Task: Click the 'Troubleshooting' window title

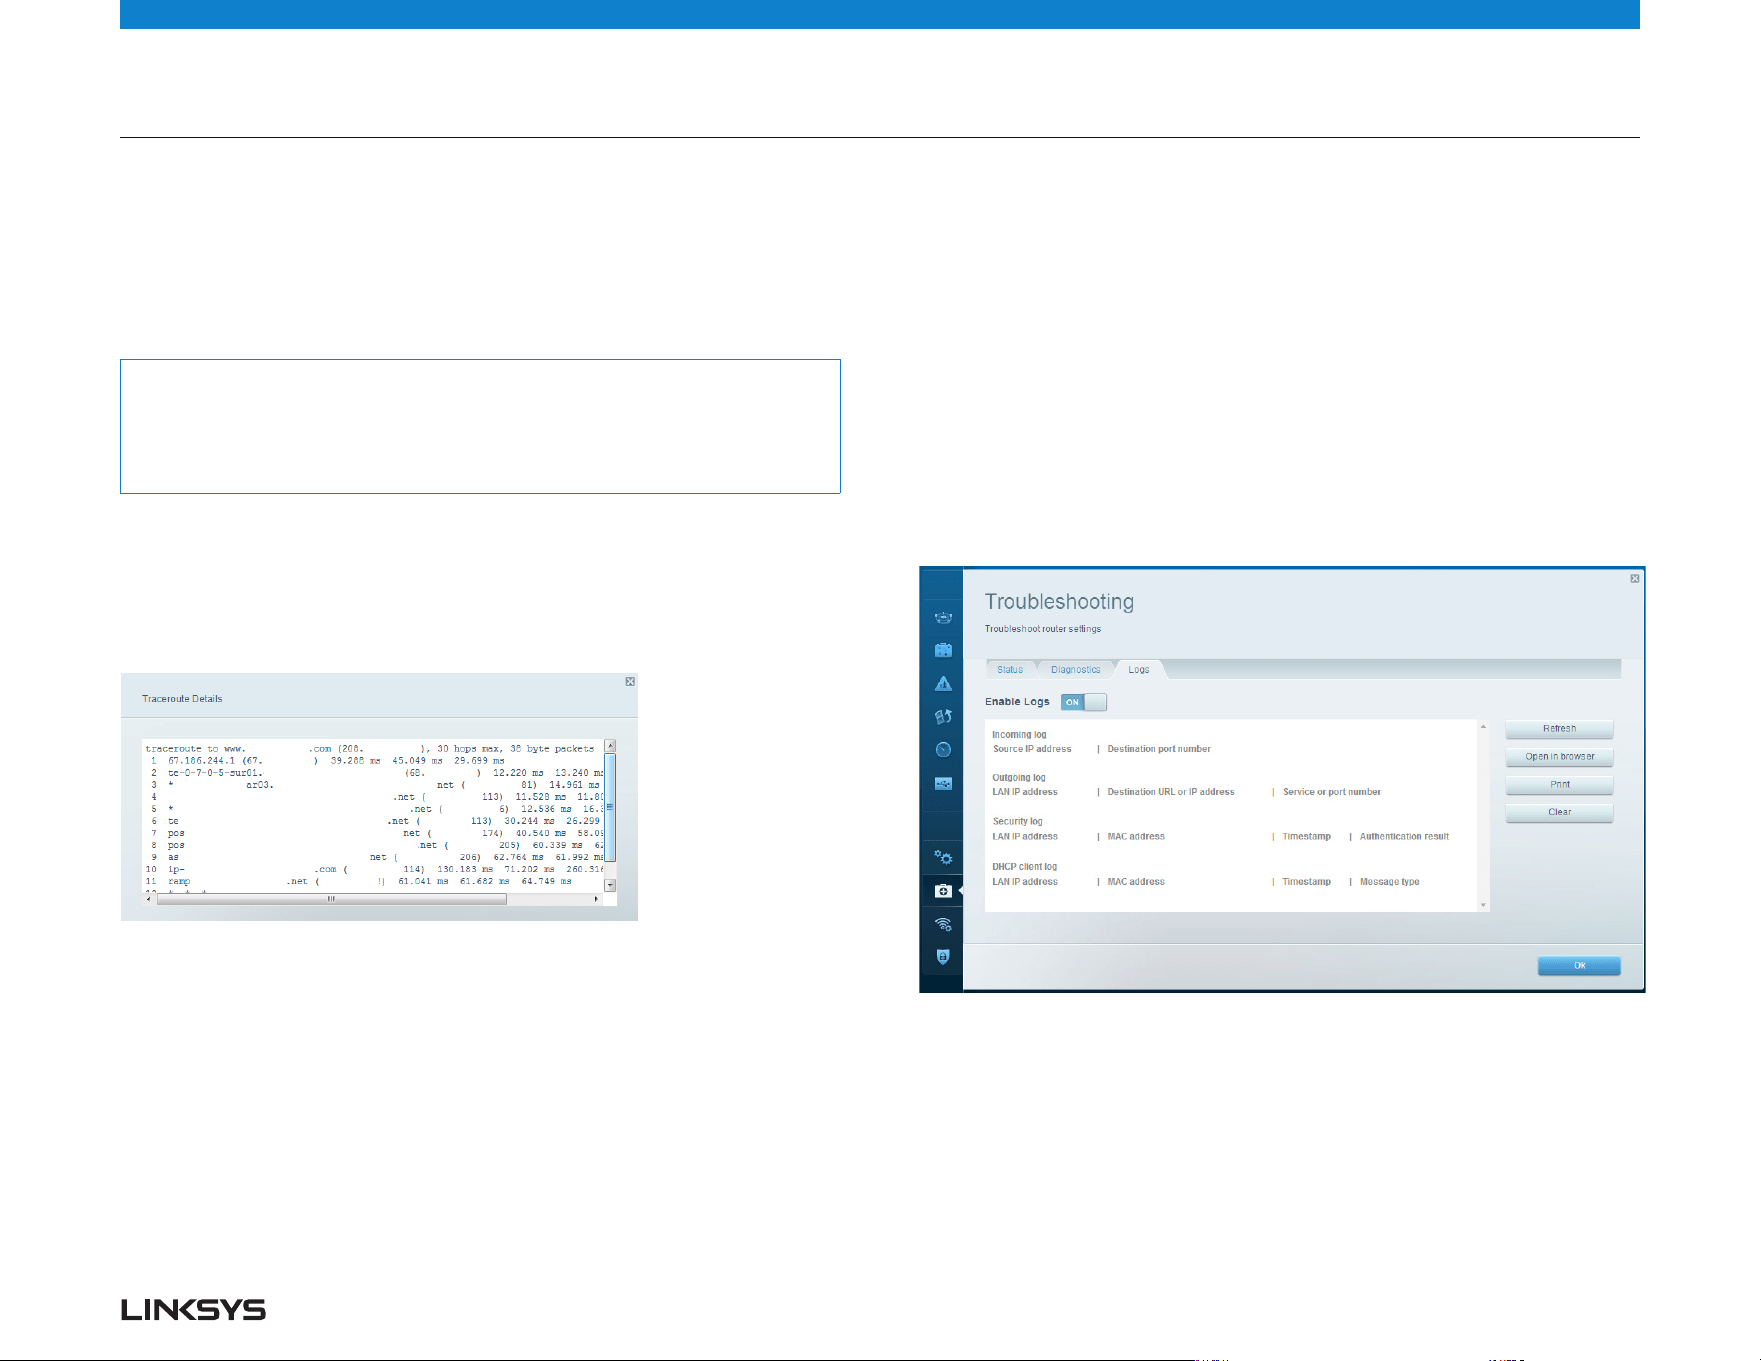Action: click(x=1059, y=602)
